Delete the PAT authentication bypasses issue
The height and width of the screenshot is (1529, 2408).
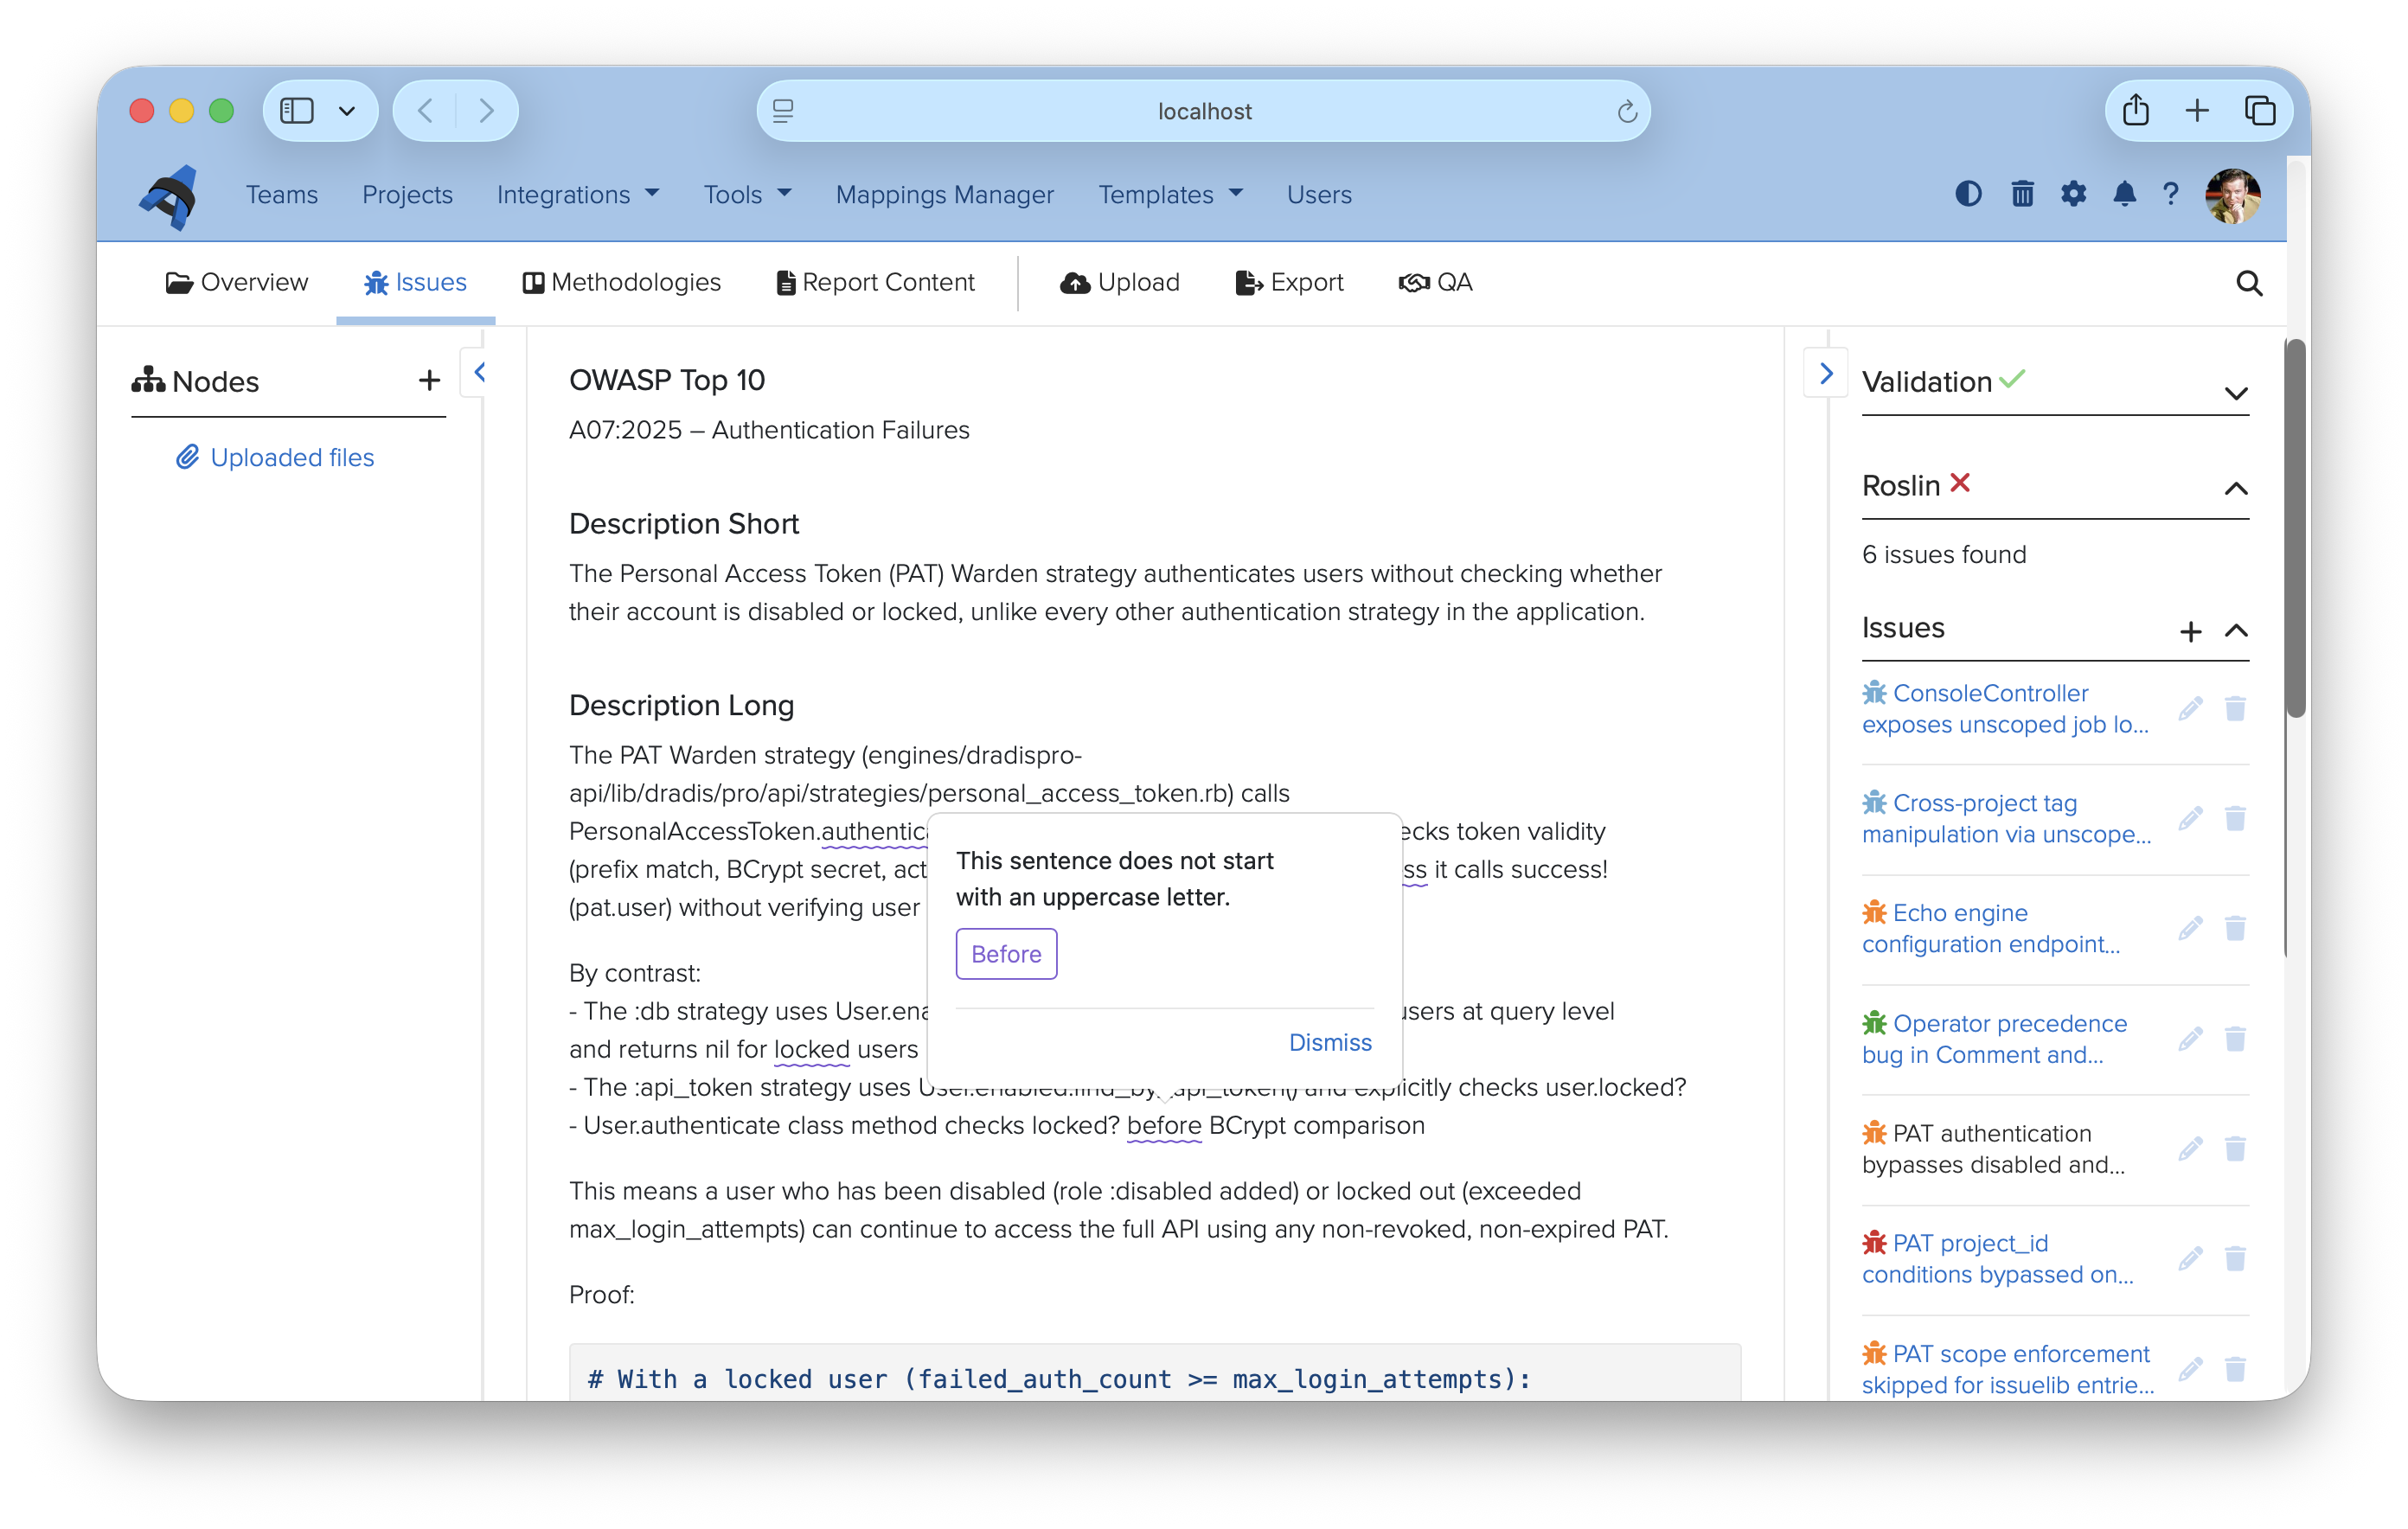tap(2235, 1149)
